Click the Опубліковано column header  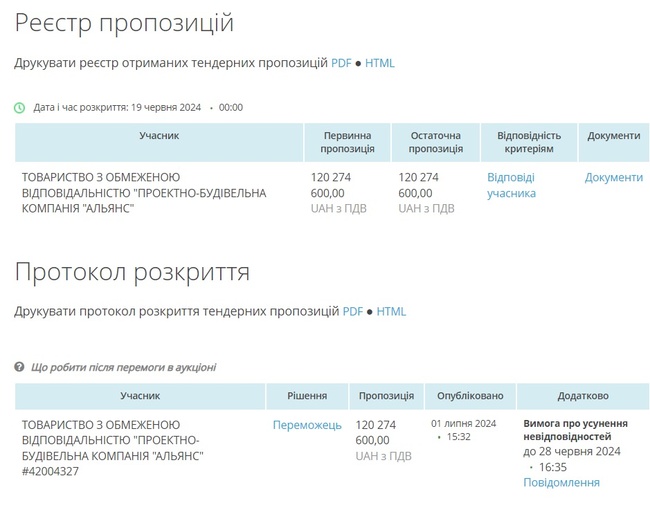click(x=470, y=396)
